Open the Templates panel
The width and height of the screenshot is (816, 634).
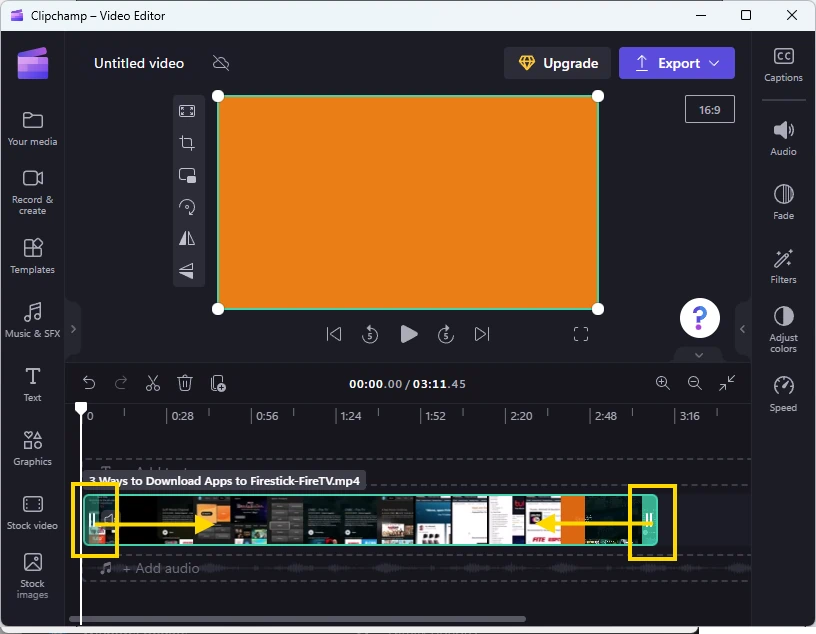[32, 256]
